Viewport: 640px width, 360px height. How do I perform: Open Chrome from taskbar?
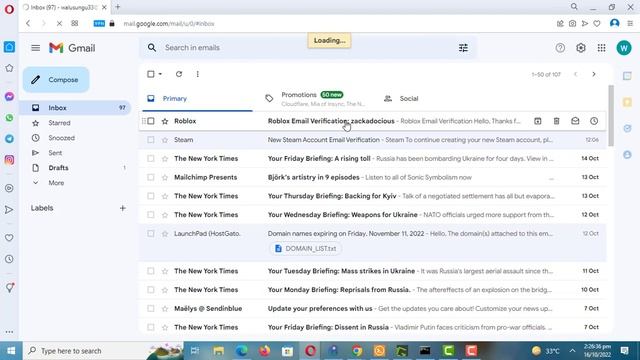[x=357, y=351]
